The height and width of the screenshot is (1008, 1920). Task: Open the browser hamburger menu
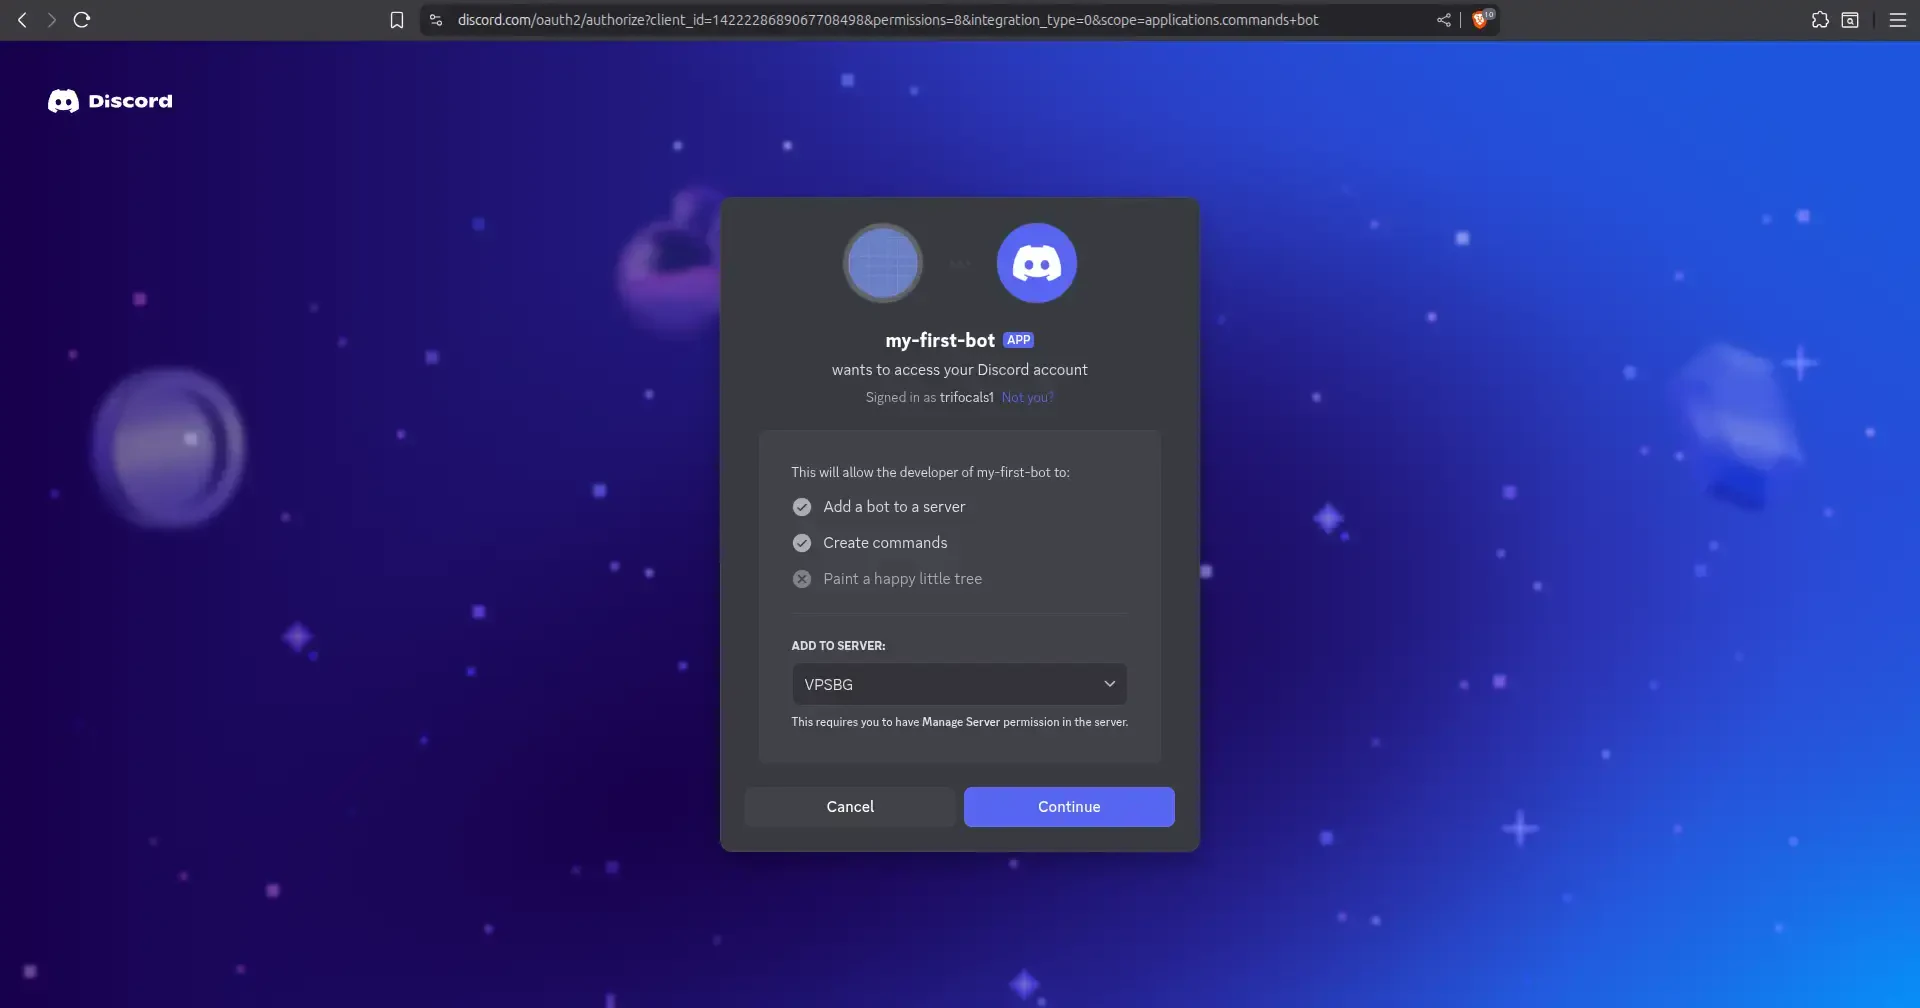point(1897,20)
